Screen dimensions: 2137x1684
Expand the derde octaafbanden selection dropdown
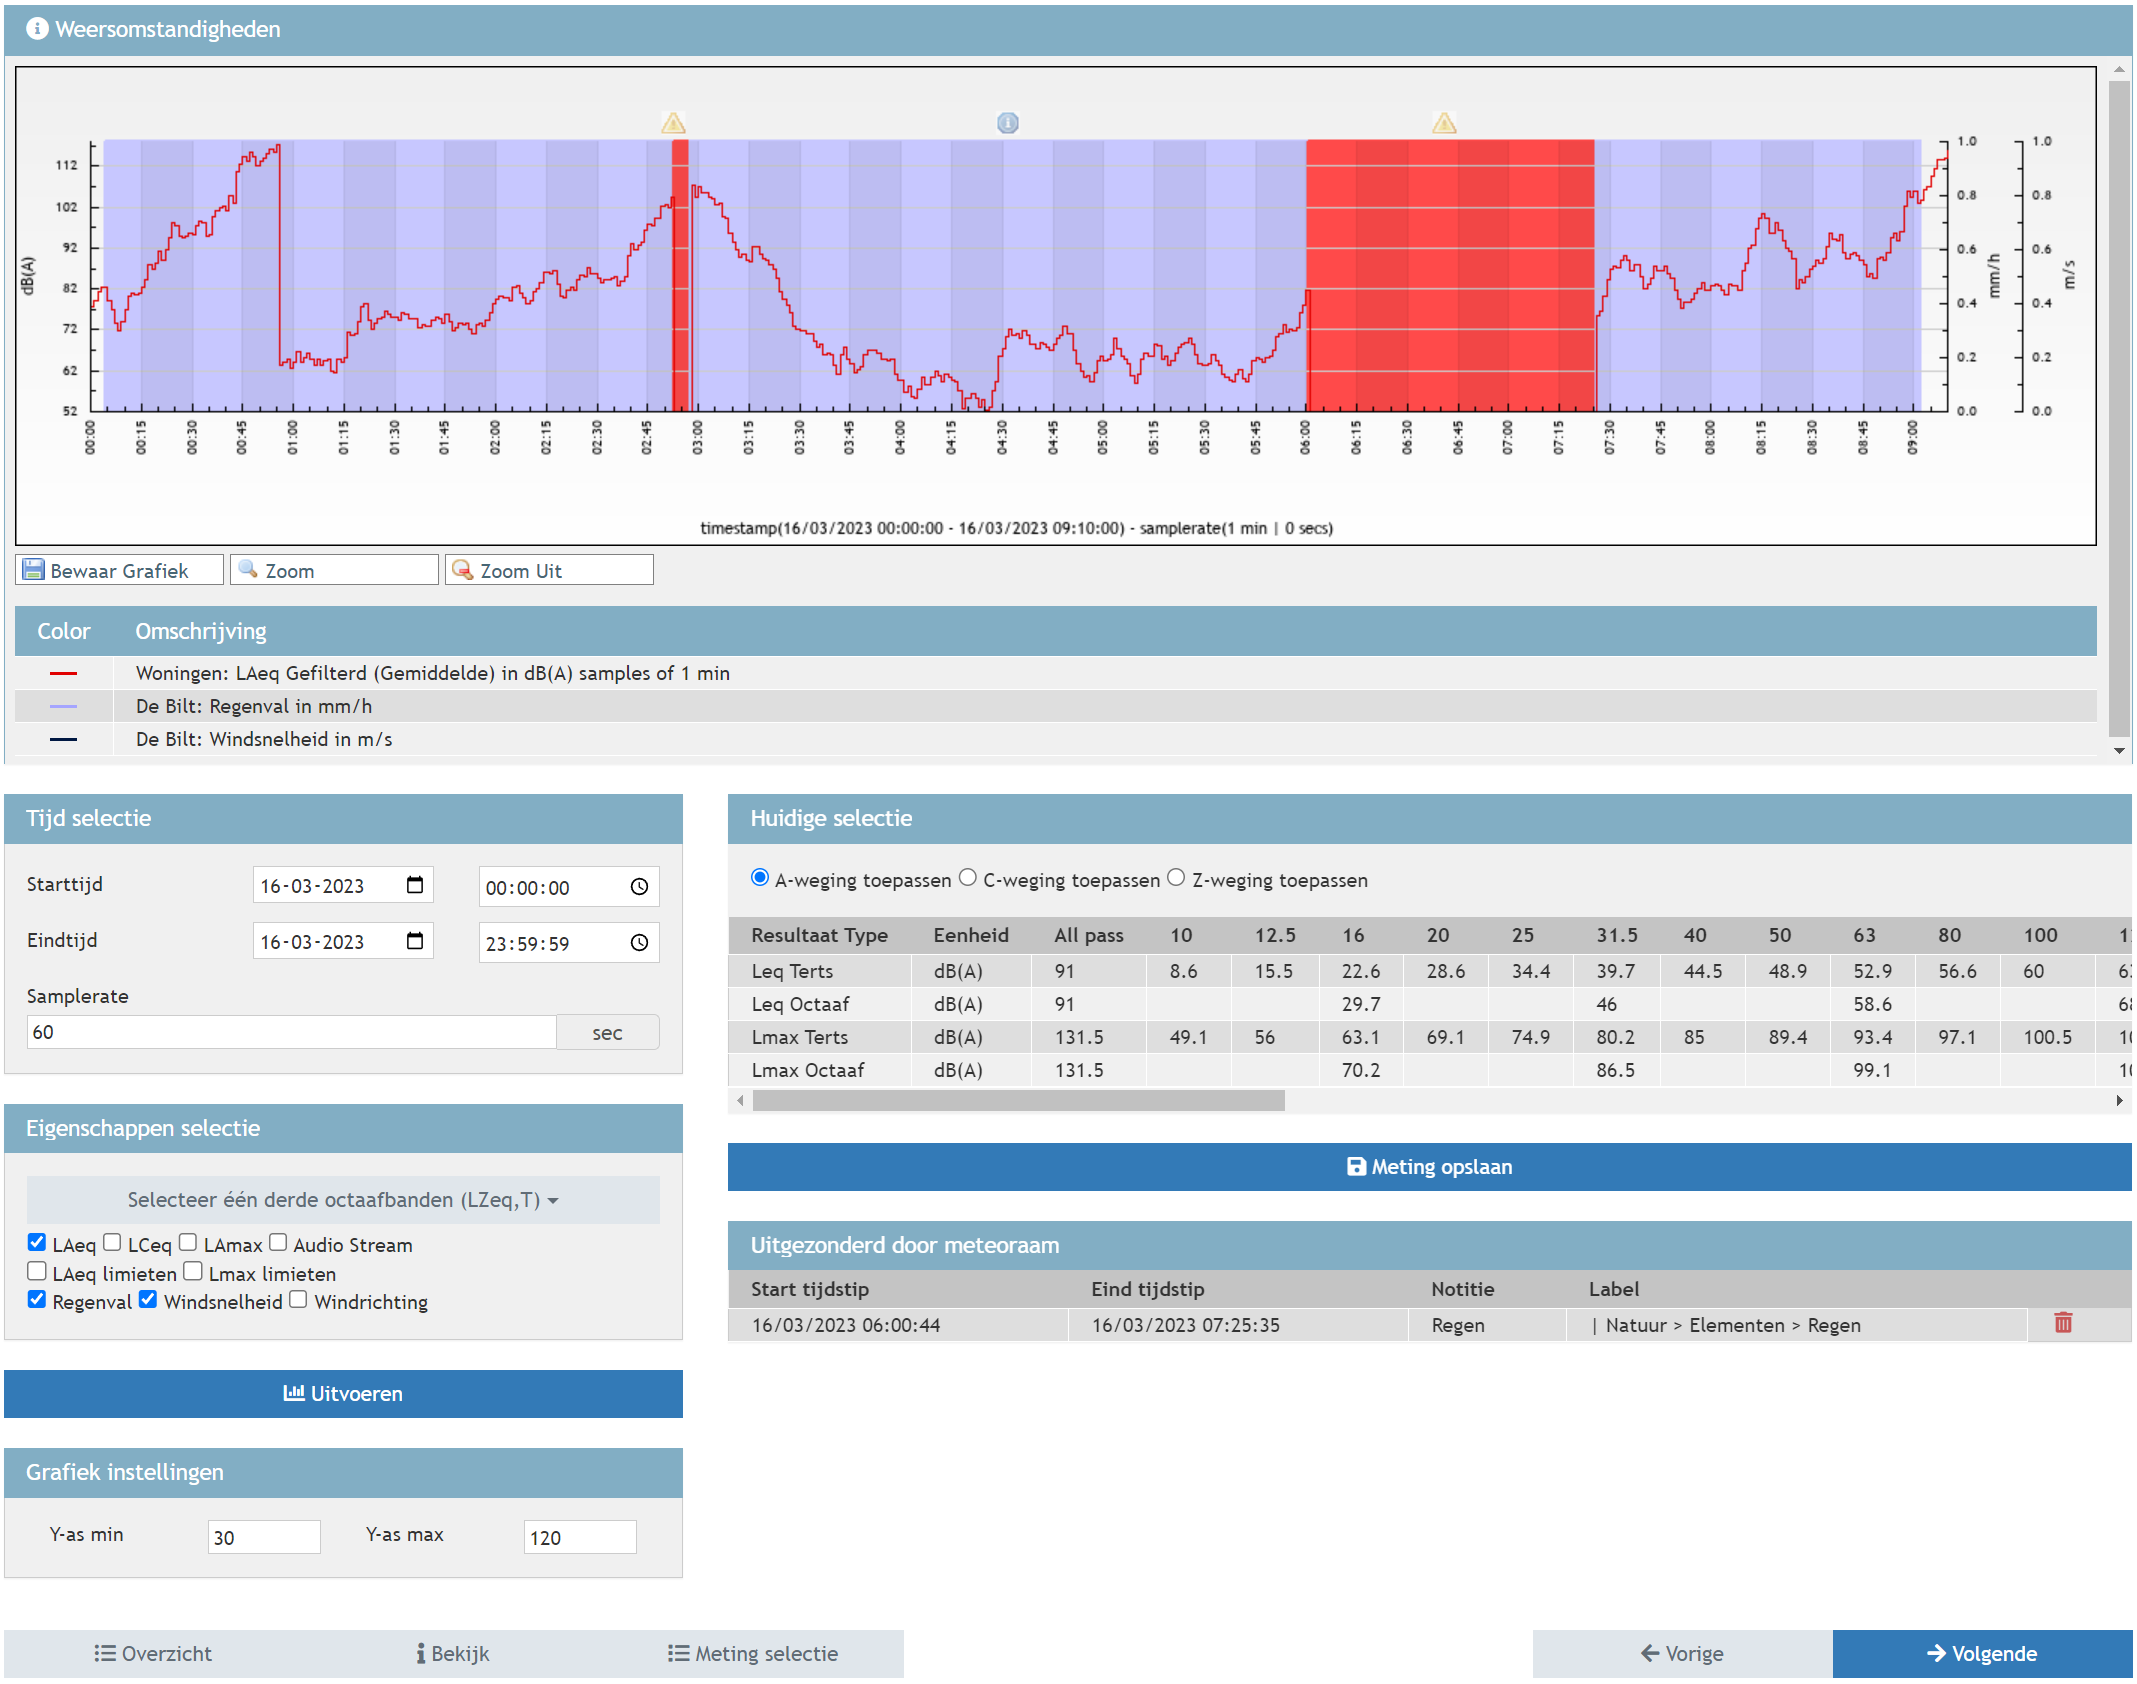tap(342, 1200)
